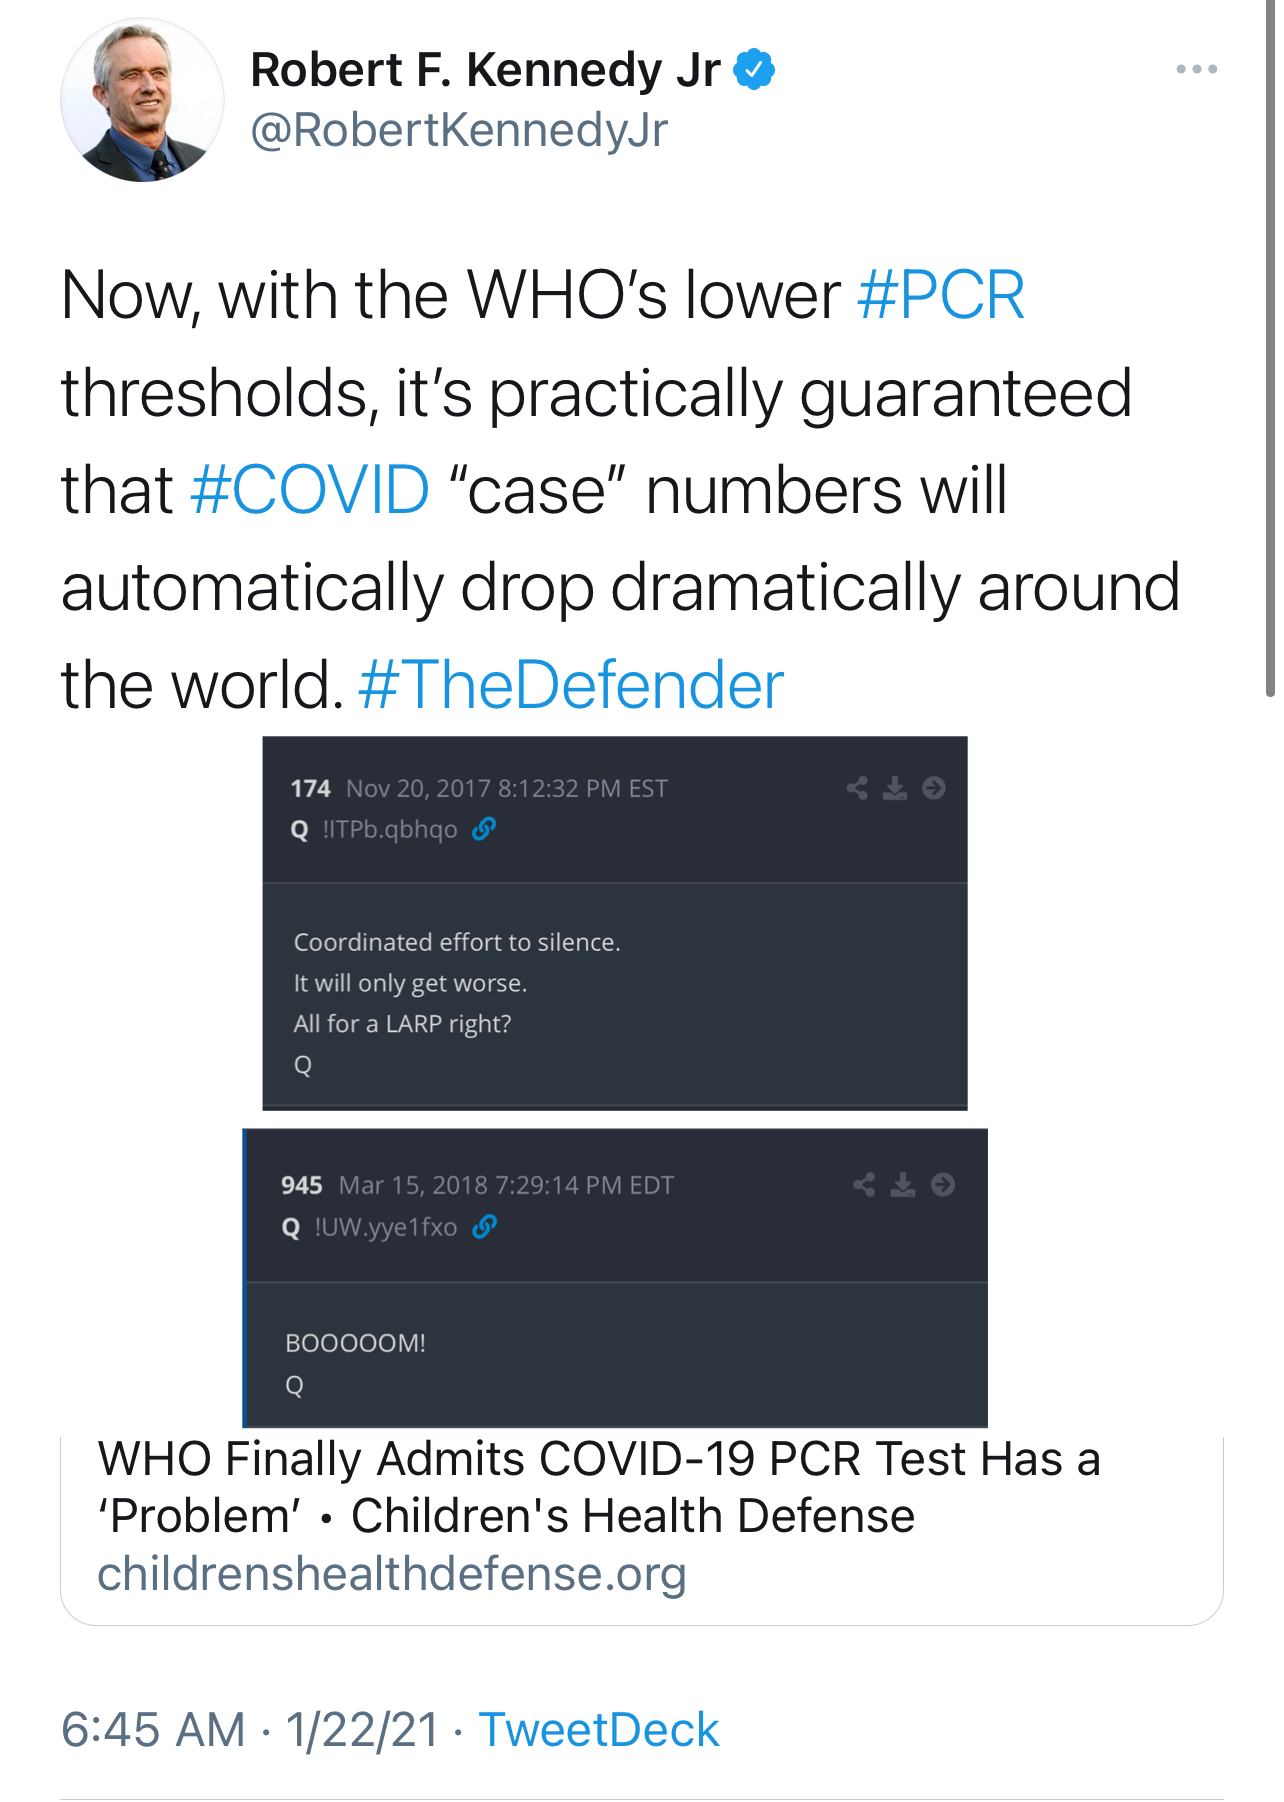Open the profile picture avatar

tap(142, 101)
